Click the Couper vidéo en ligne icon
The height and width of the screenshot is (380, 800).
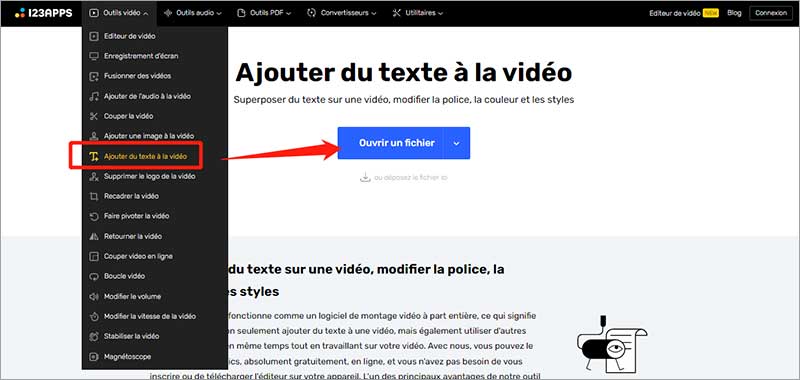[93, 257]
